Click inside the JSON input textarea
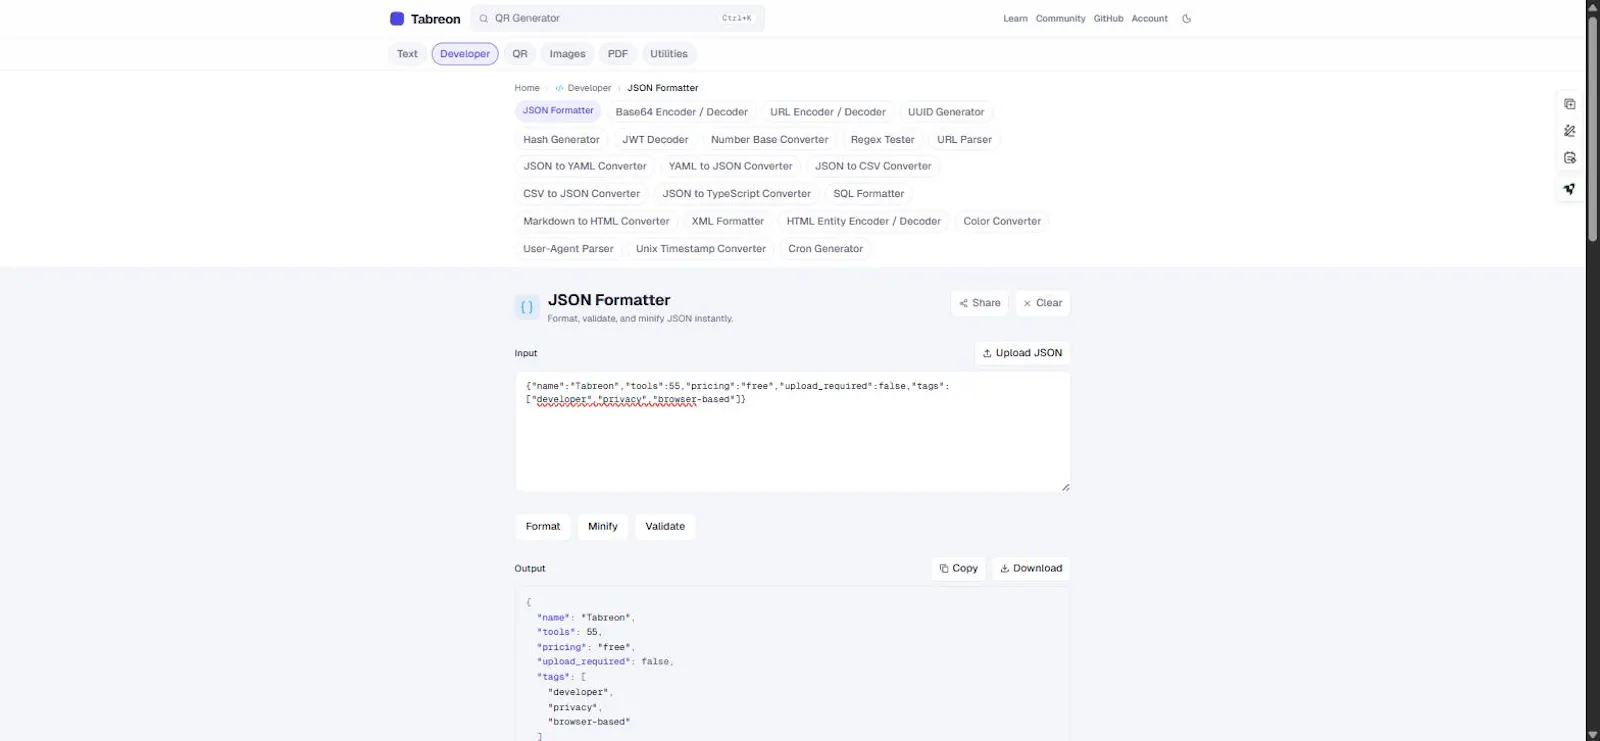 pos(792,432)
